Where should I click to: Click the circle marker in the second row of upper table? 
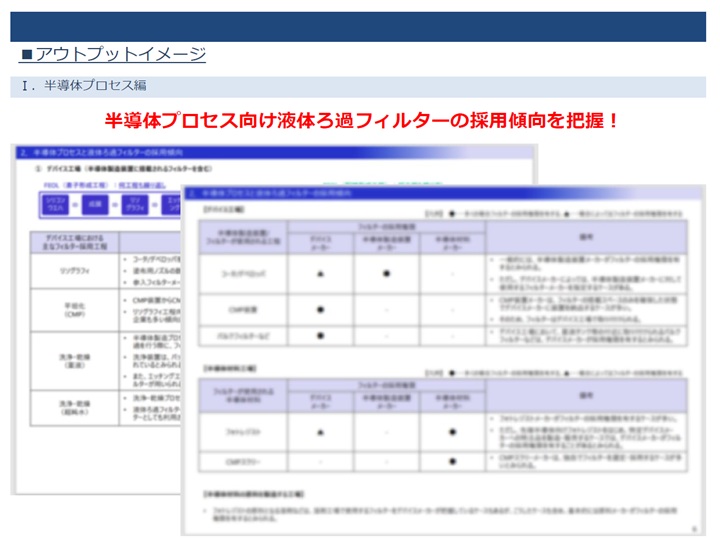pyautogui.click(x=321, y=310)
